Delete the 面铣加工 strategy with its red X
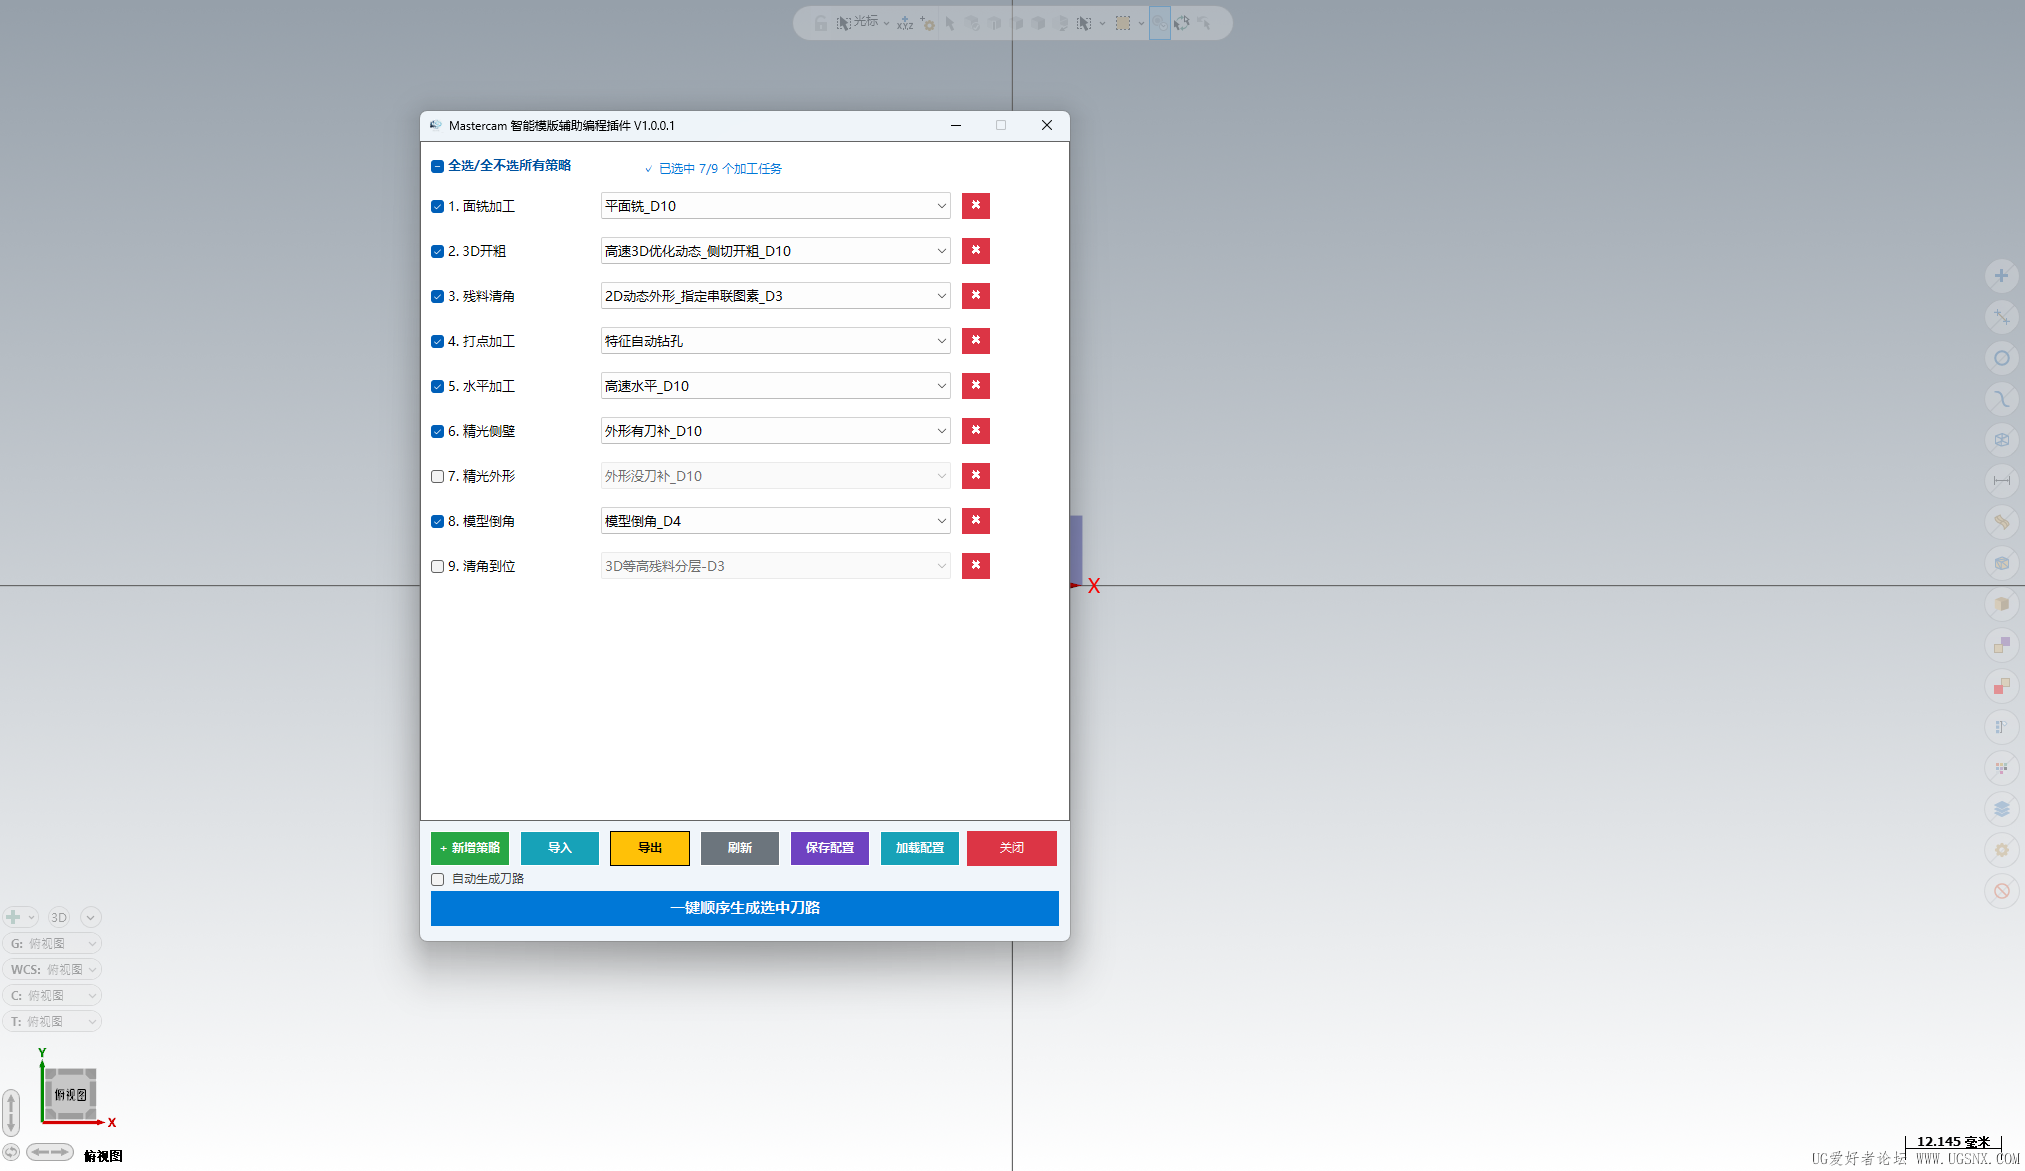This screenshot has width=2025, height=1171. pyautogui.click(x=976, y=206)
